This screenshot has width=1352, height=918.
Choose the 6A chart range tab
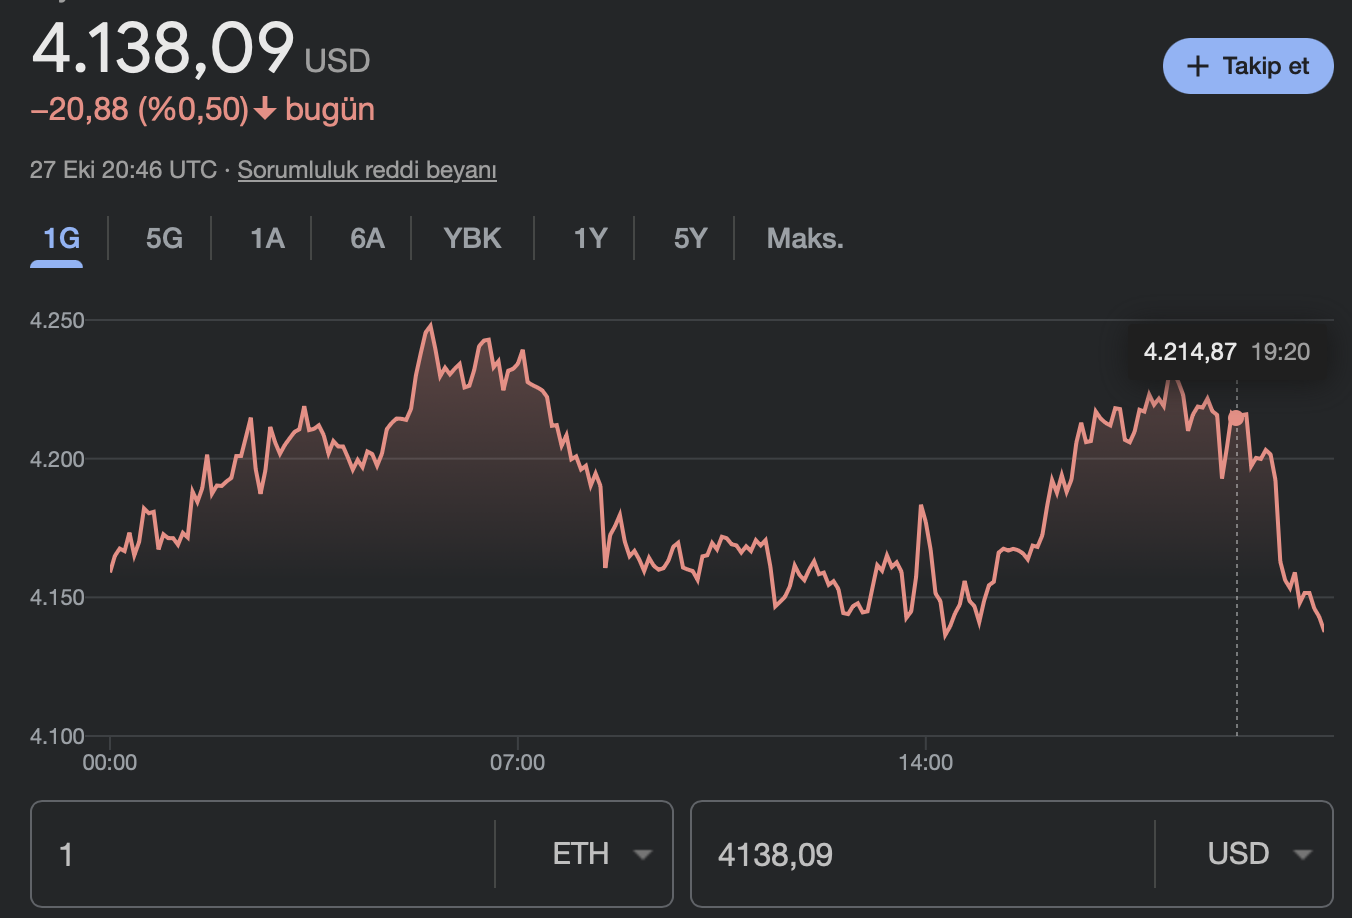[367, 239]
